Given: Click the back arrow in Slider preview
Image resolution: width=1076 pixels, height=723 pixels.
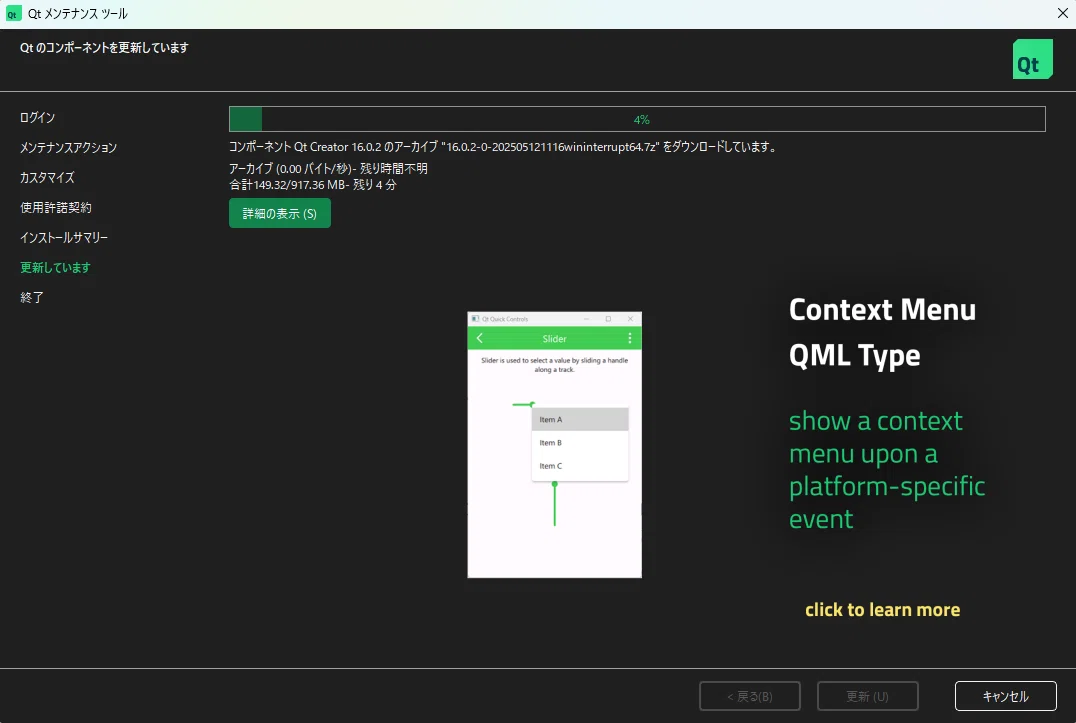Looking at the screenshot, I should (x=480, y=338).
